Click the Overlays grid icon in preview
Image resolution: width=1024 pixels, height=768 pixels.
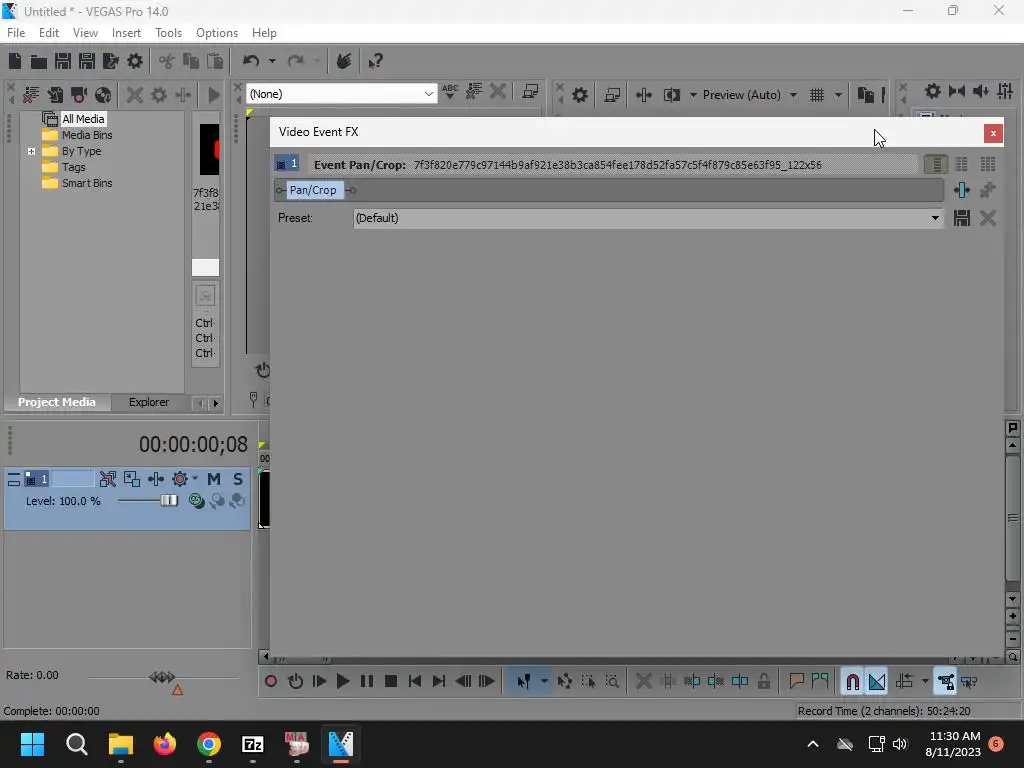[x=817, y=95]
